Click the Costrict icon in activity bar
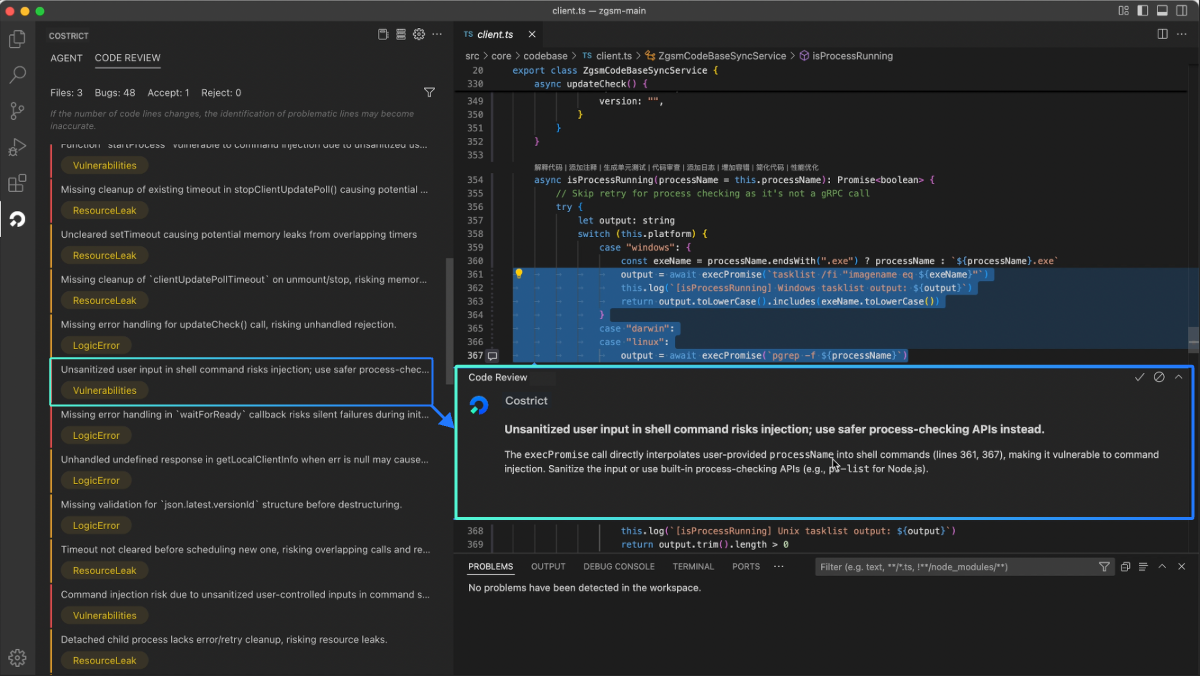 tap(17, 219)
